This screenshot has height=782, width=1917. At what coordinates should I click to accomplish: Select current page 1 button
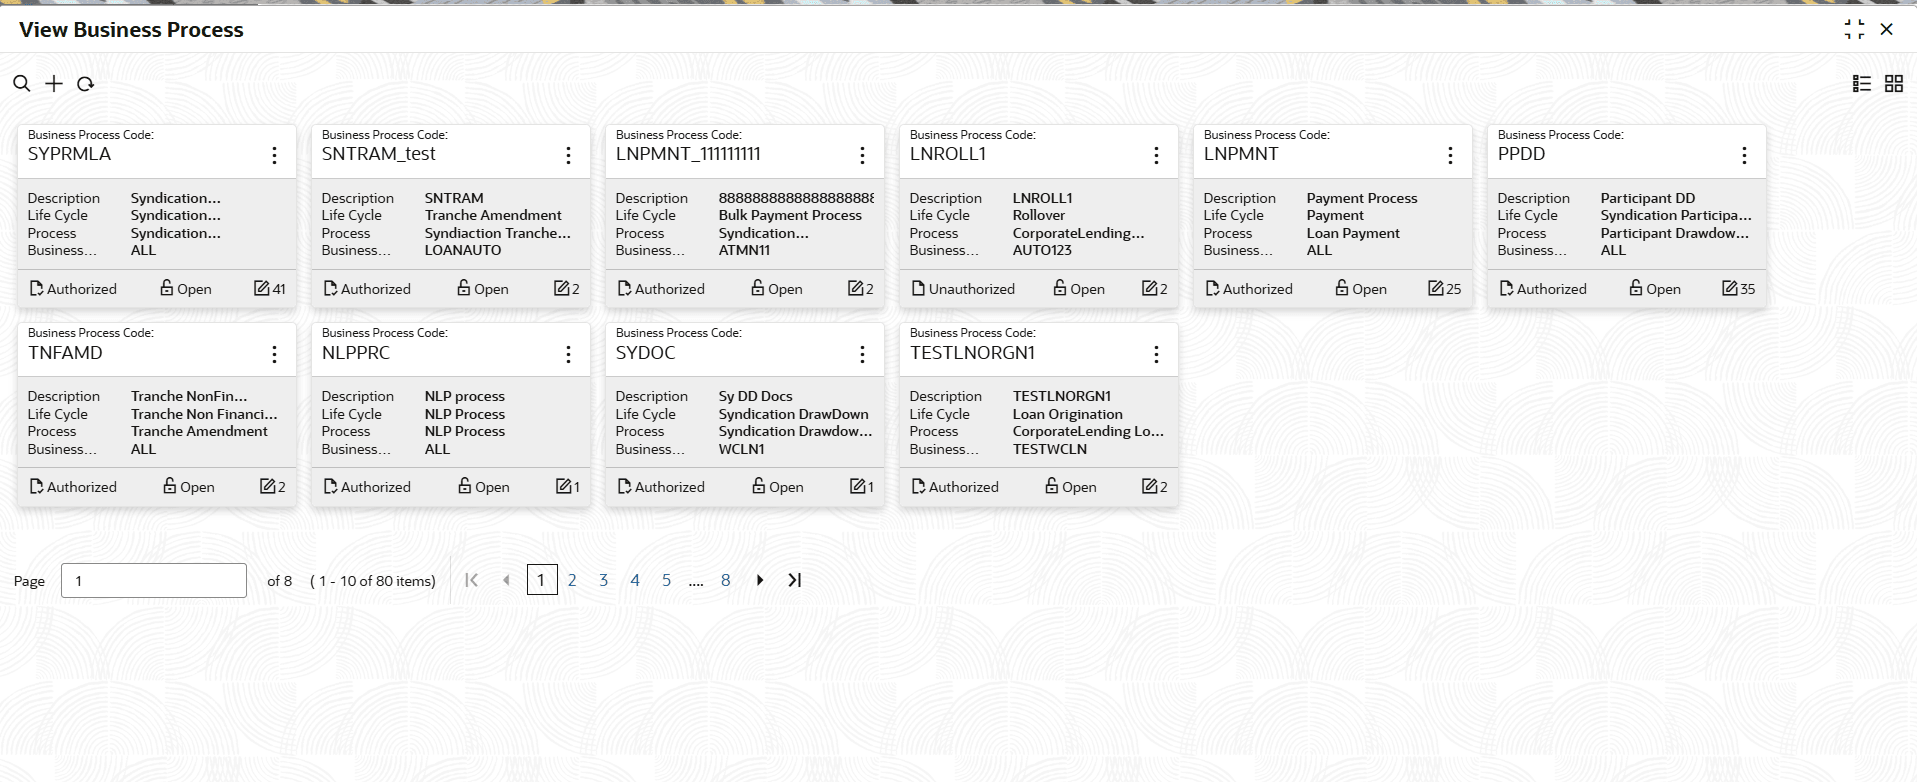click(x=542, y=580)
